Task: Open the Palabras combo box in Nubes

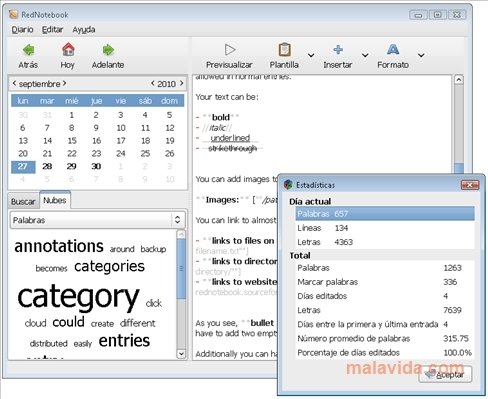Action: coord(97,220)
